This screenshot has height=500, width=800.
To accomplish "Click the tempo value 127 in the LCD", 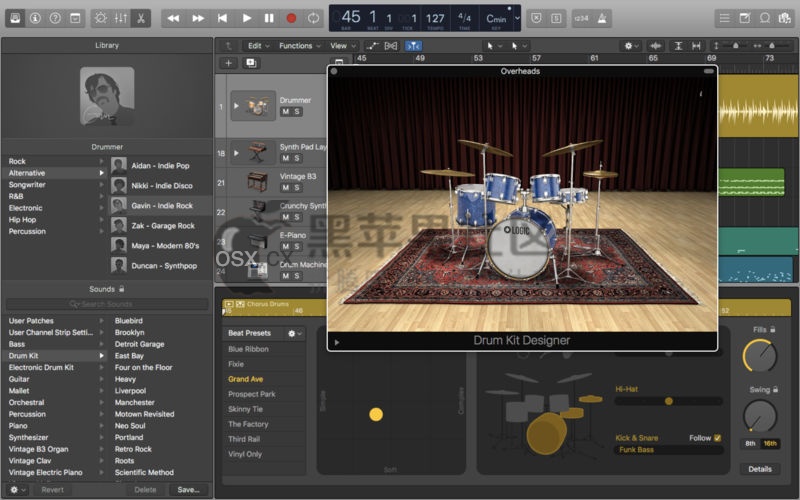I will point(435,19).
